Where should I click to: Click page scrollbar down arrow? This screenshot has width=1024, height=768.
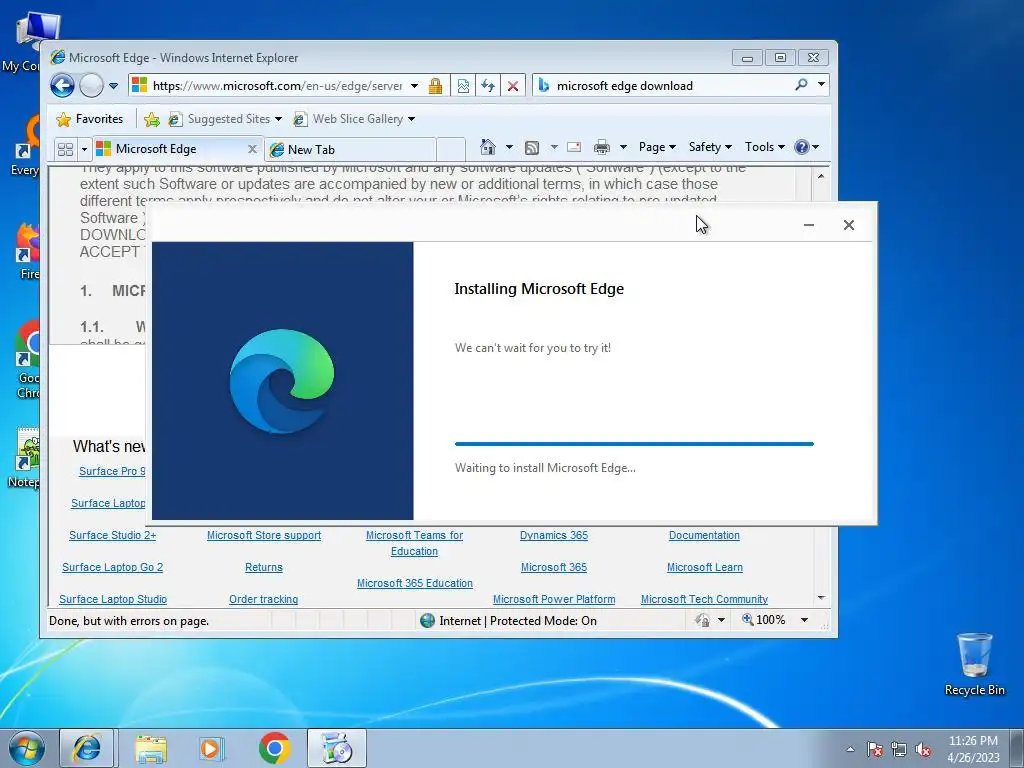pyautogui.click(x=821, y=598)
